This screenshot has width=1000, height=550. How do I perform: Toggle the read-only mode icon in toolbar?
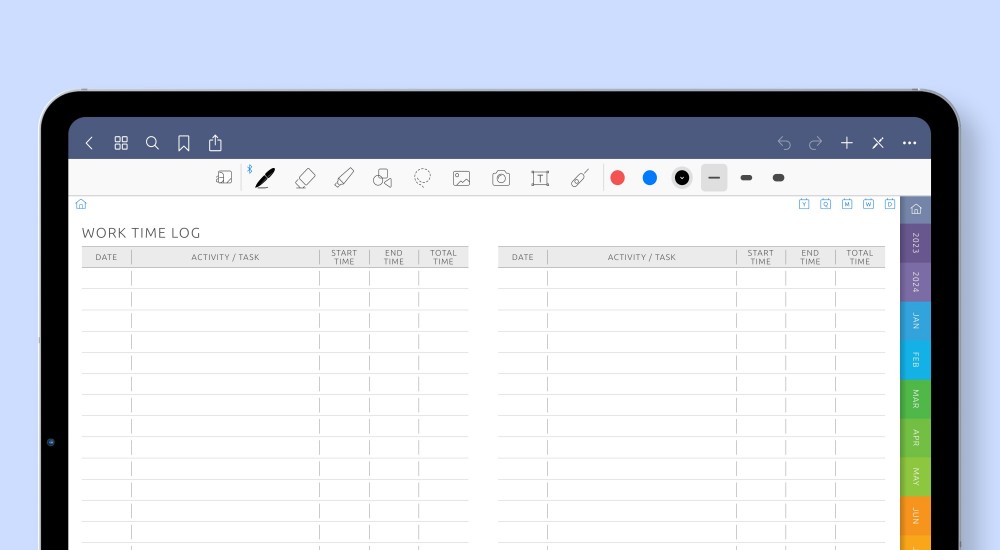(224, 177)
